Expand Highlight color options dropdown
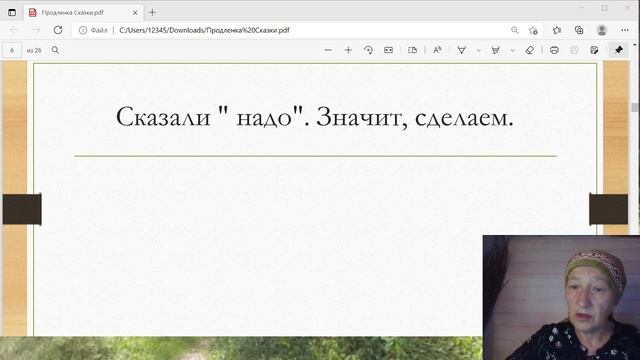The width and height of the screenshot is (640, 360). (x=513, y=51)
